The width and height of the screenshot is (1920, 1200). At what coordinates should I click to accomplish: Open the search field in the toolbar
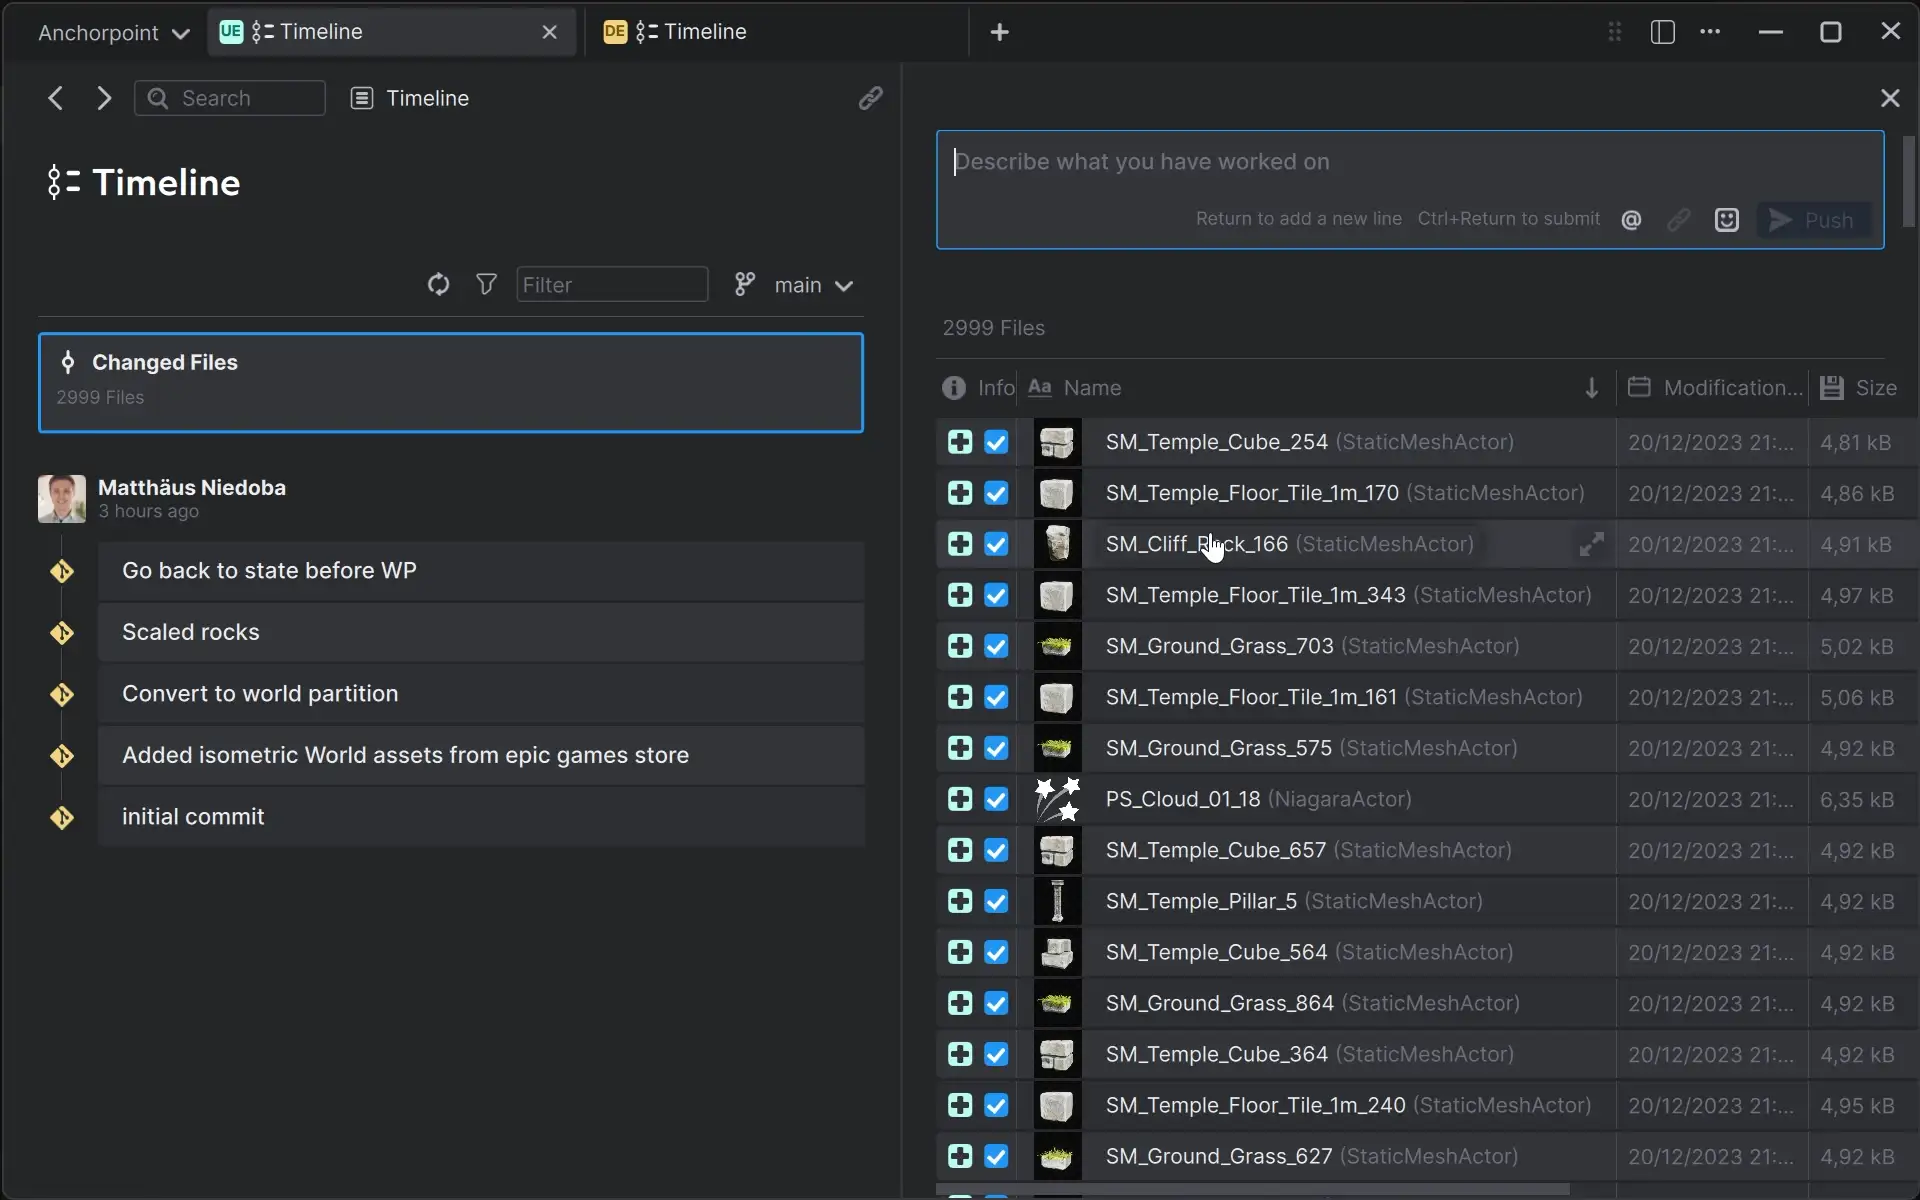click(228, 98)
